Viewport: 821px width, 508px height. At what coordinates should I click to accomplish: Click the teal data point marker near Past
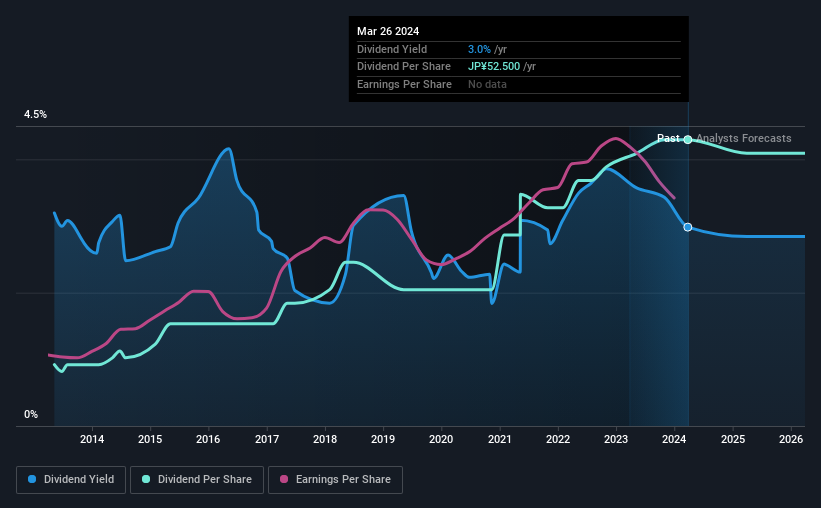(x=688, y=139)
